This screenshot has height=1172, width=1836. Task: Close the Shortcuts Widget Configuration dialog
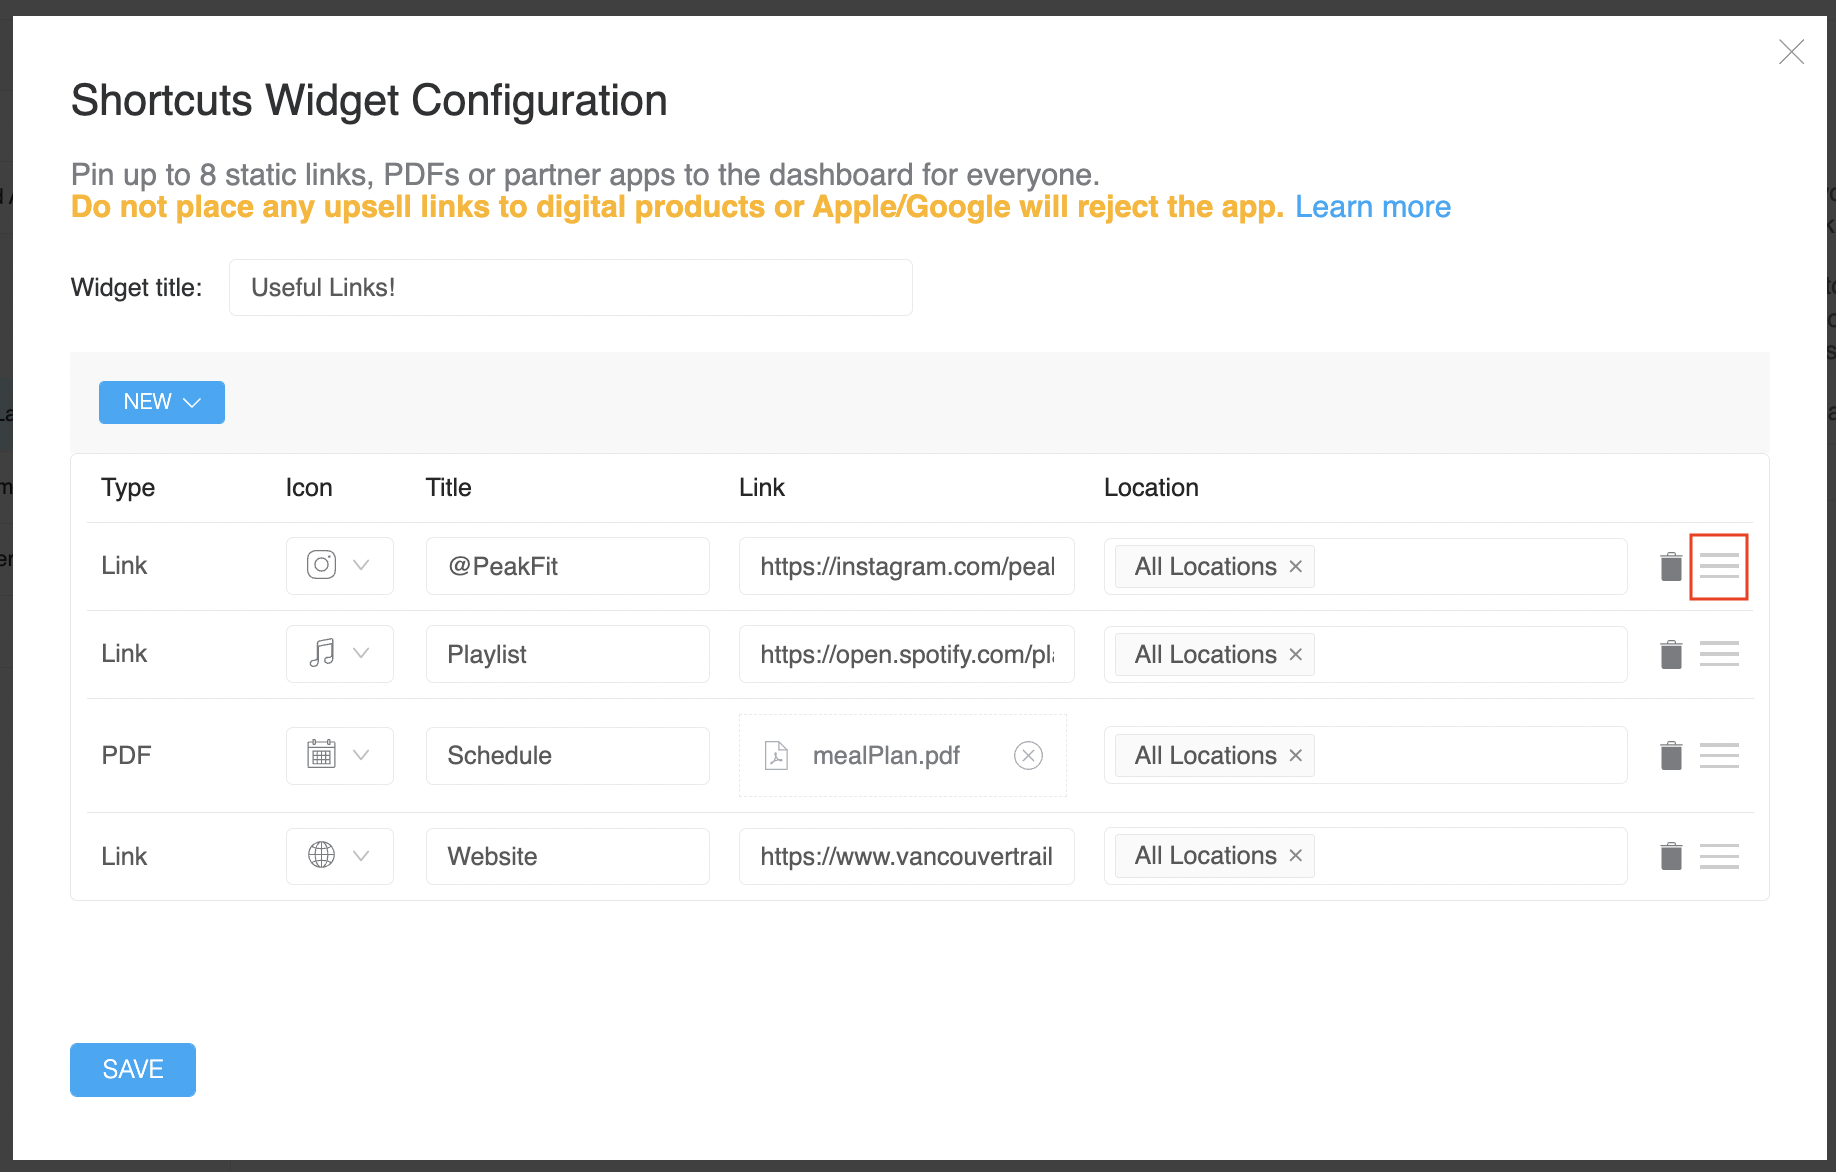[1791, 52]
